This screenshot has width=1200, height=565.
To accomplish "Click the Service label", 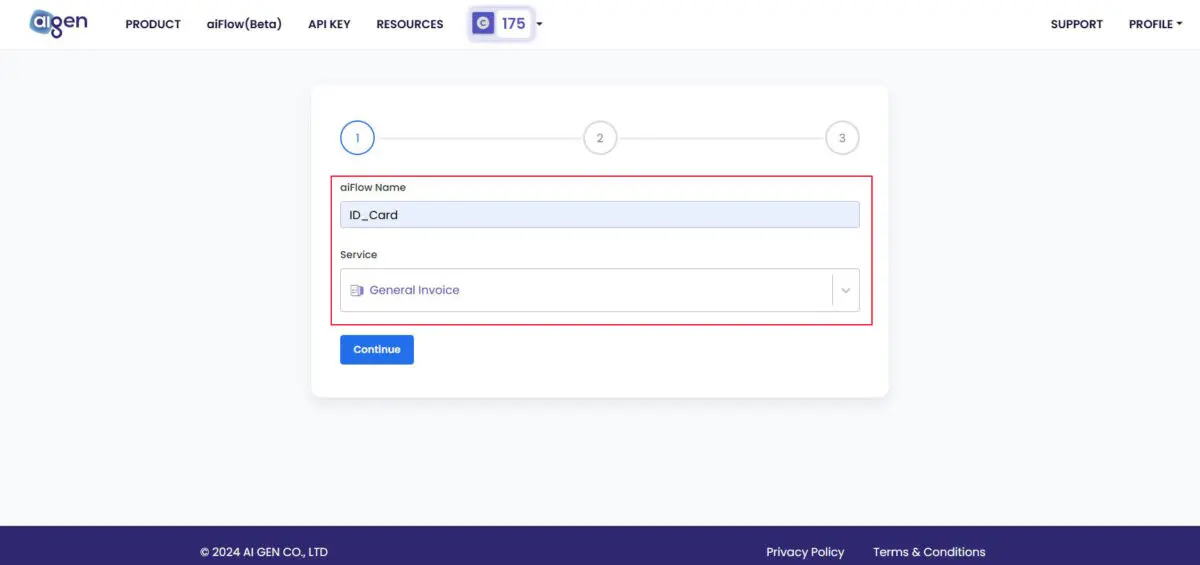I will pos(359,255).
